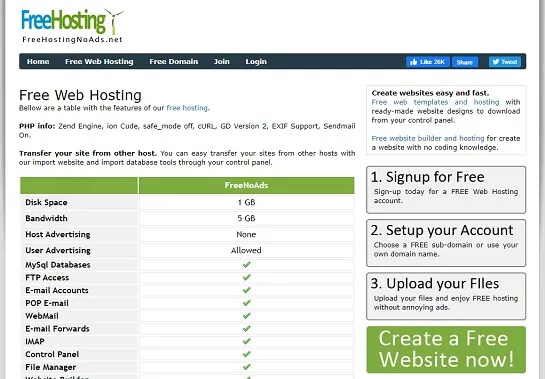The width and height of the screenshot is (545, 379).
Task: Click the FTP Access checkmark
Action: (x=246, y=277)
